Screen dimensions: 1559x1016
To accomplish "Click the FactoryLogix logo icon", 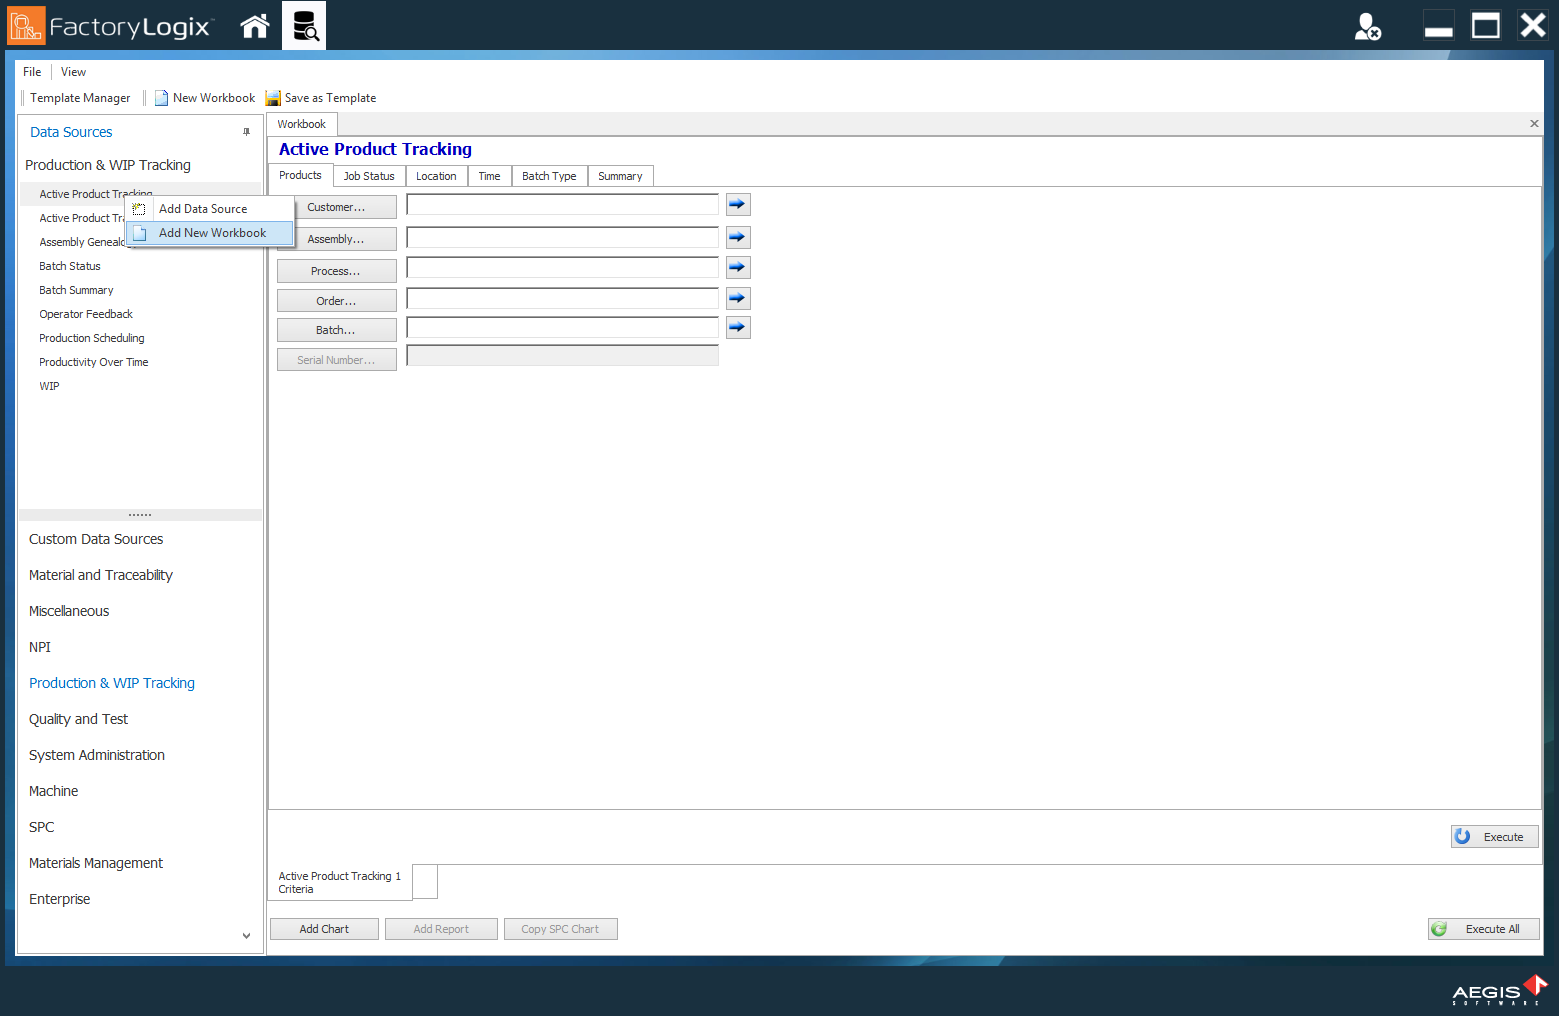I will pyautogui.click(x=24, y=25).
